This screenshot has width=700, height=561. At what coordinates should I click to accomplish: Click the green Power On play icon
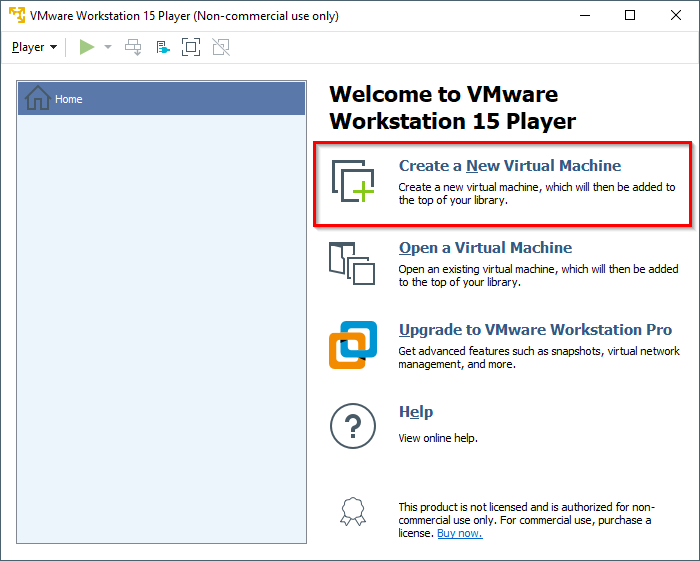[87, 47]
